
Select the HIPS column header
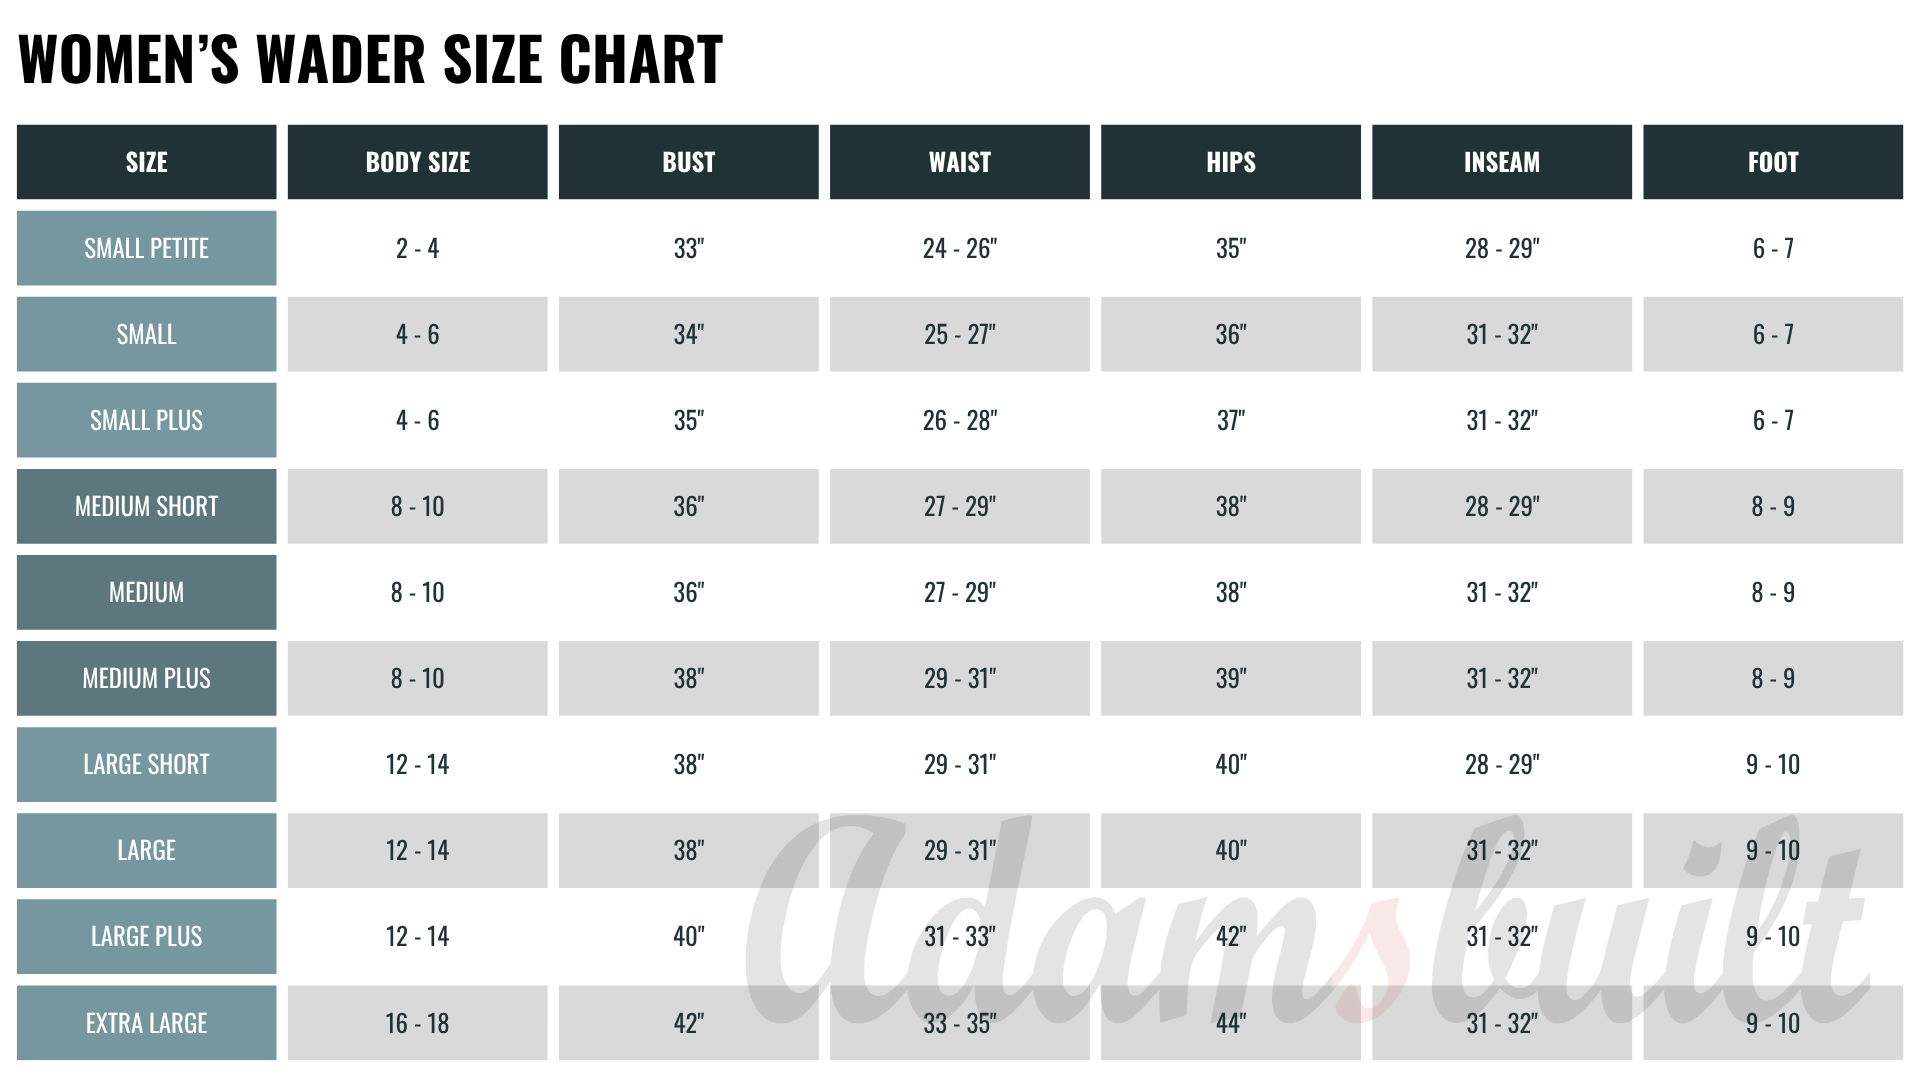click(x=1230, y=162)
